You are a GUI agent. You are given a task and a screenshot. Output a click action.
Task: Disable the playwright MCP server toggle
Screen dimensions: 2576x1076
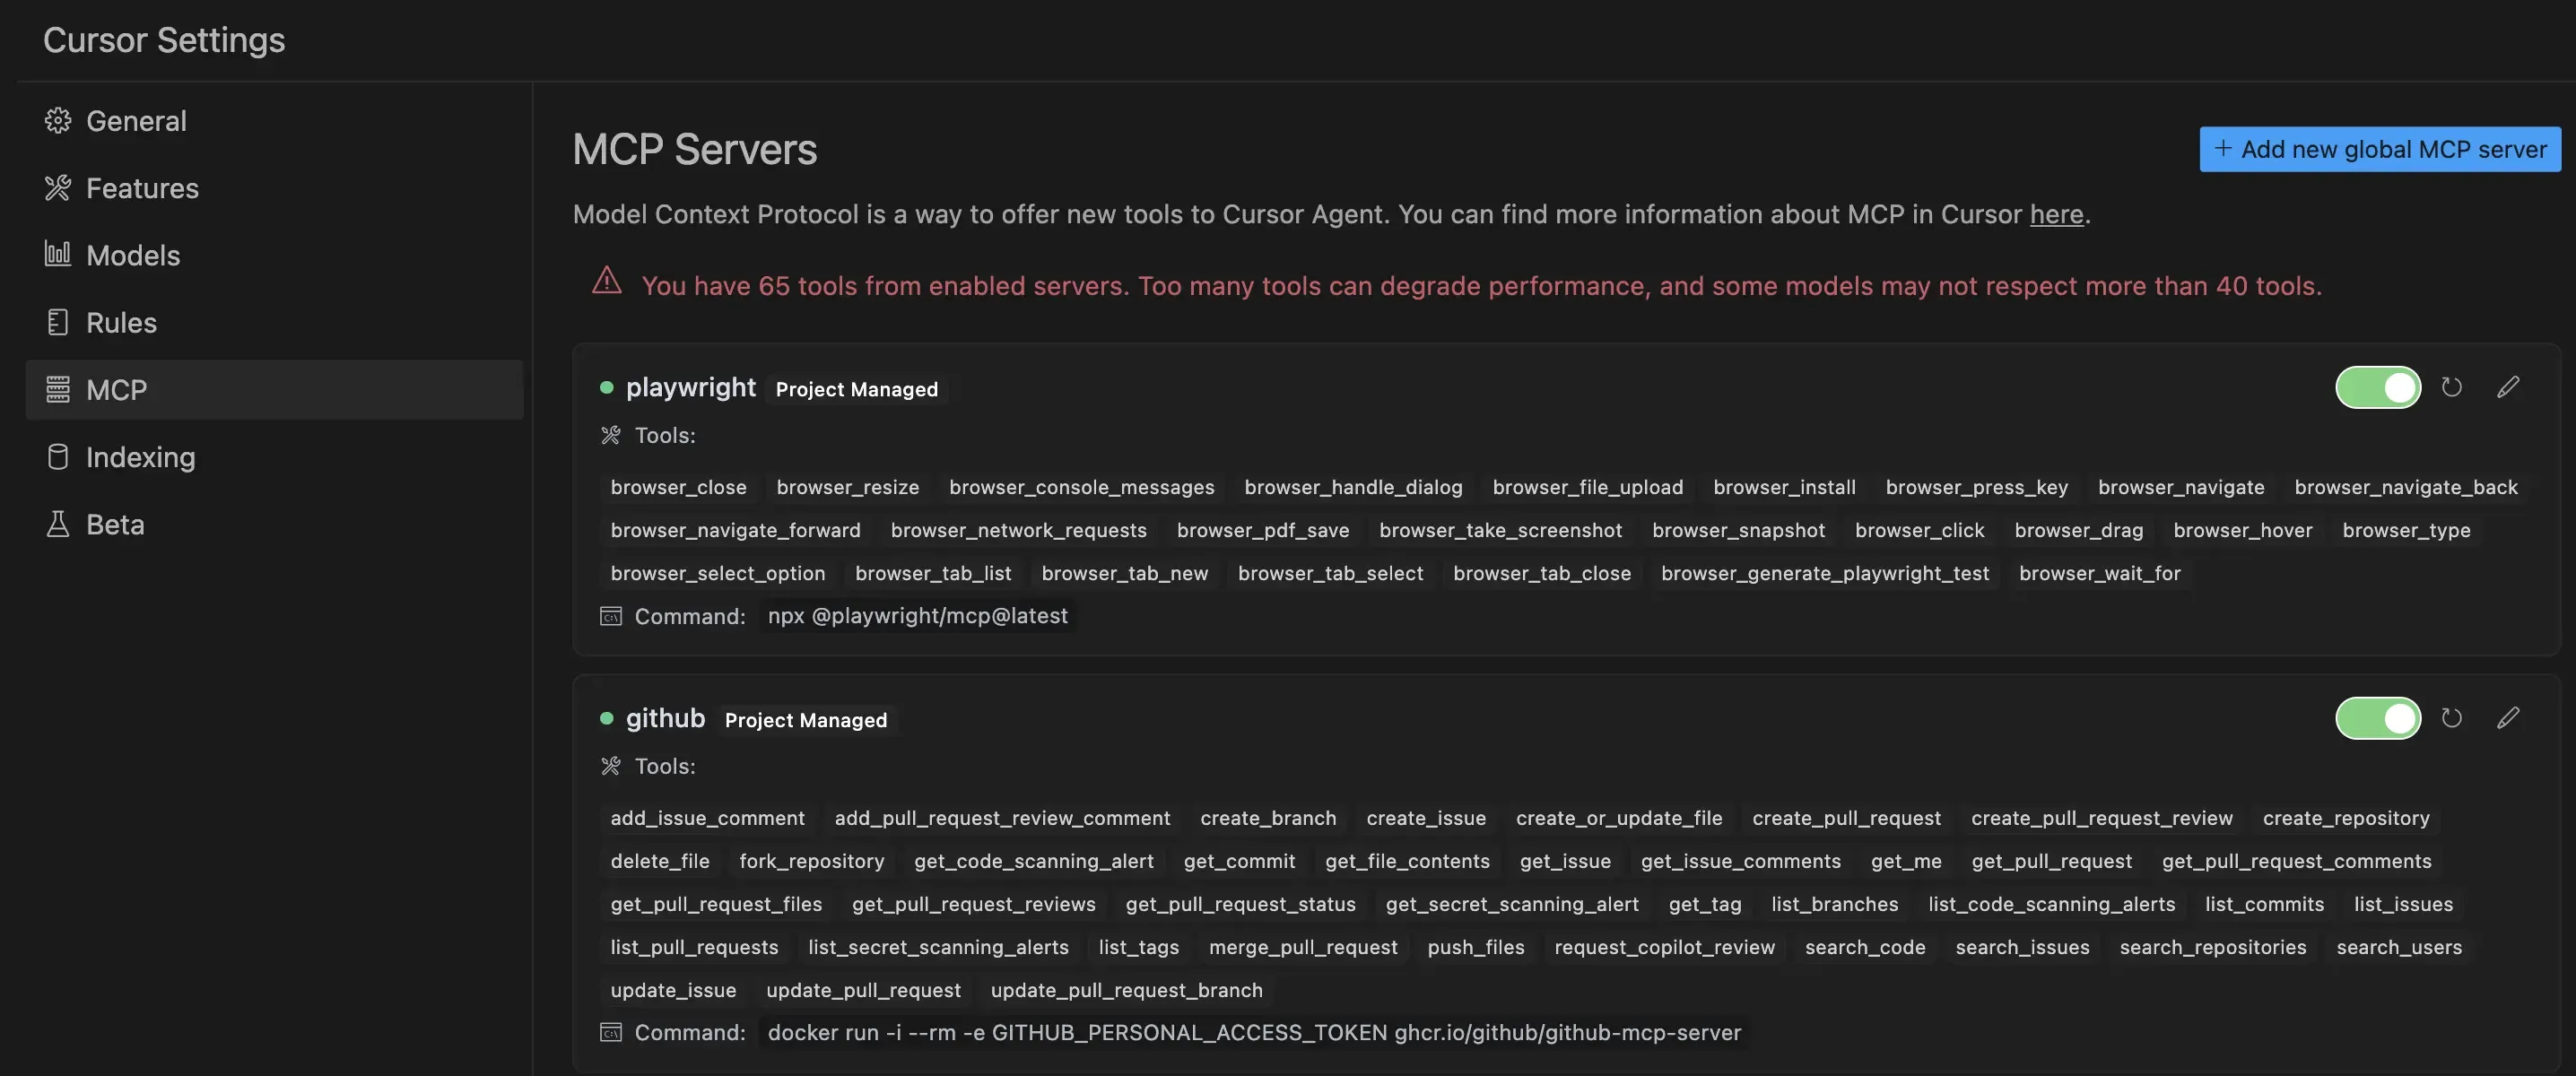(x=2377, y=387)
